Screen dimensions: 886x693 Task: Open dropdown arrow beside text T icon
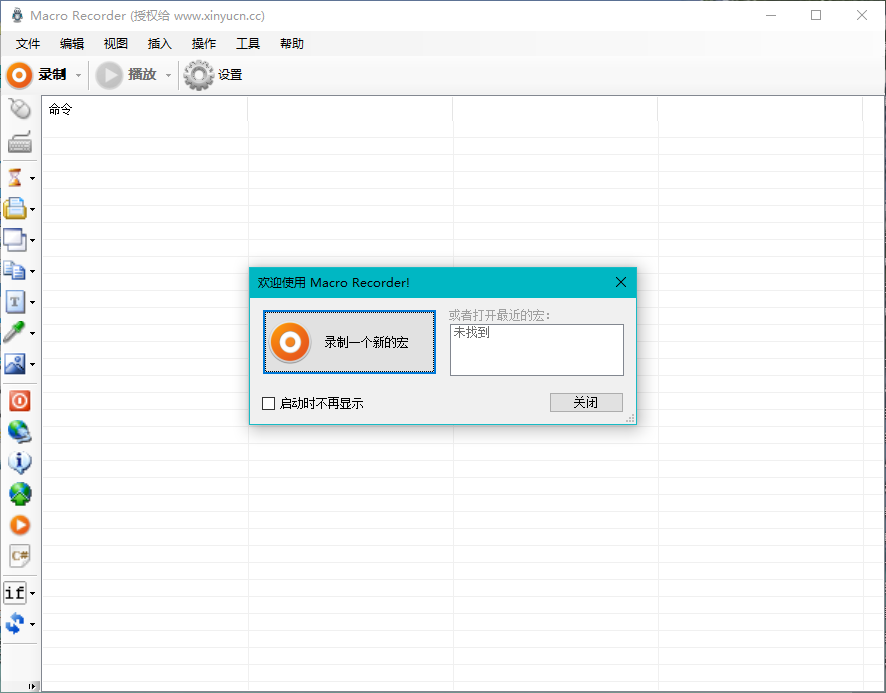pos(32,302)
